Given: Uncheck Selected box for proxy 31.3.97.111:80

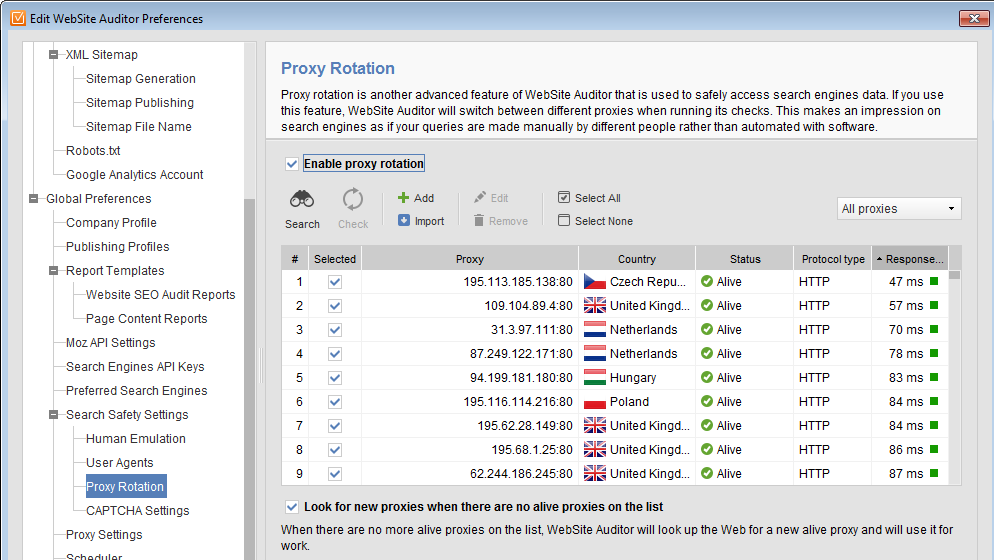Looking at the screenshot, I should [335, 330].
